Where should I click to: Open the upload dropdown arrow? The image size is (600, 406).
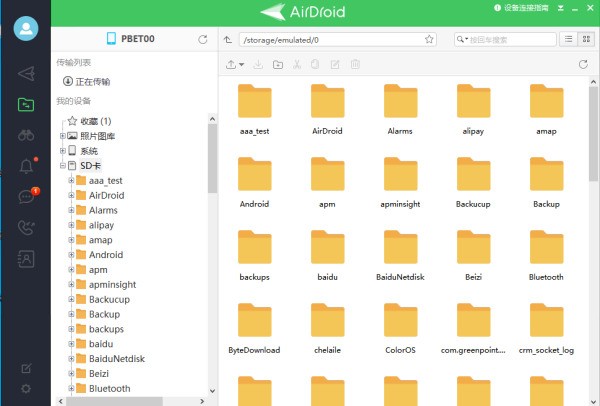click(241, 65)
